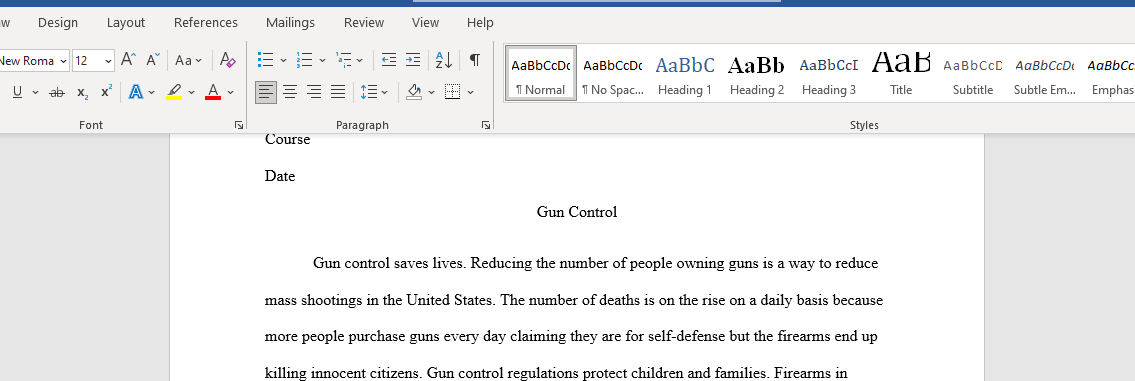Image resolution: width=1135 pixels, height=381 pixels.
Task: Click the words "mass shootings" in the paragraph
Action: click(313, 301)
